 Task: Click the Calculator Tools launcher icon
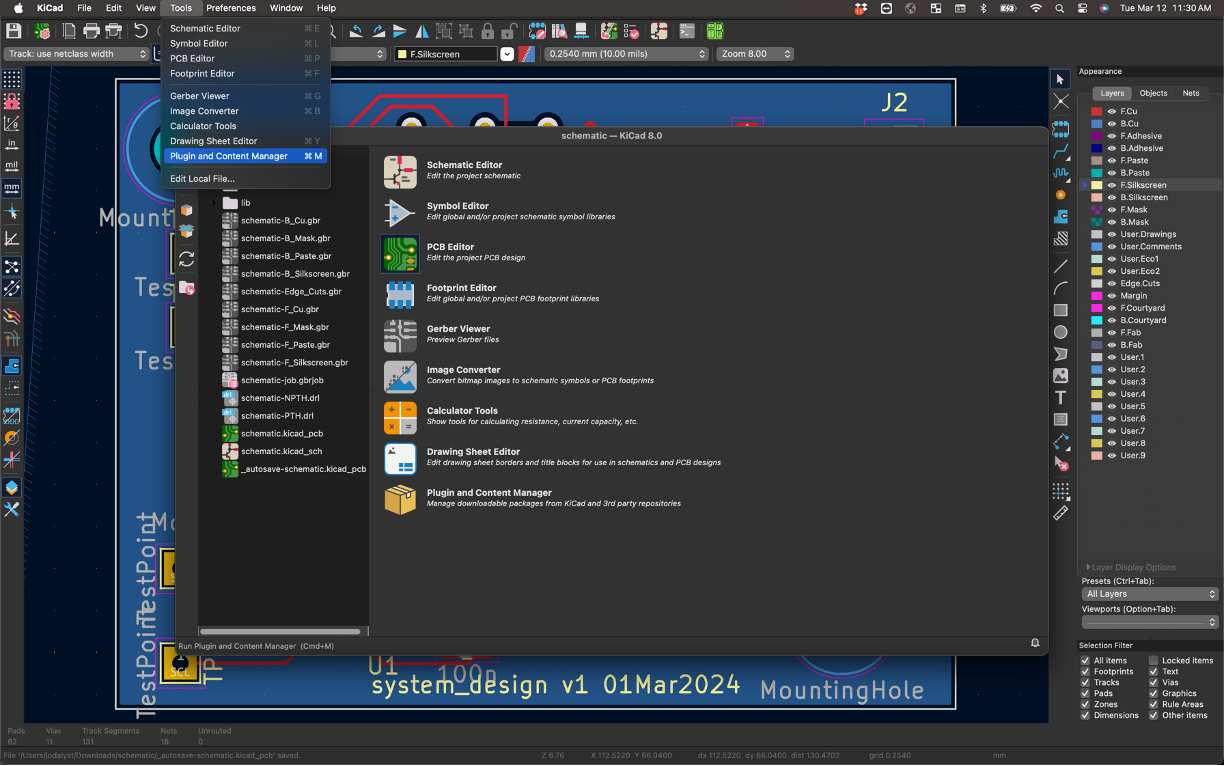(400, 418)
